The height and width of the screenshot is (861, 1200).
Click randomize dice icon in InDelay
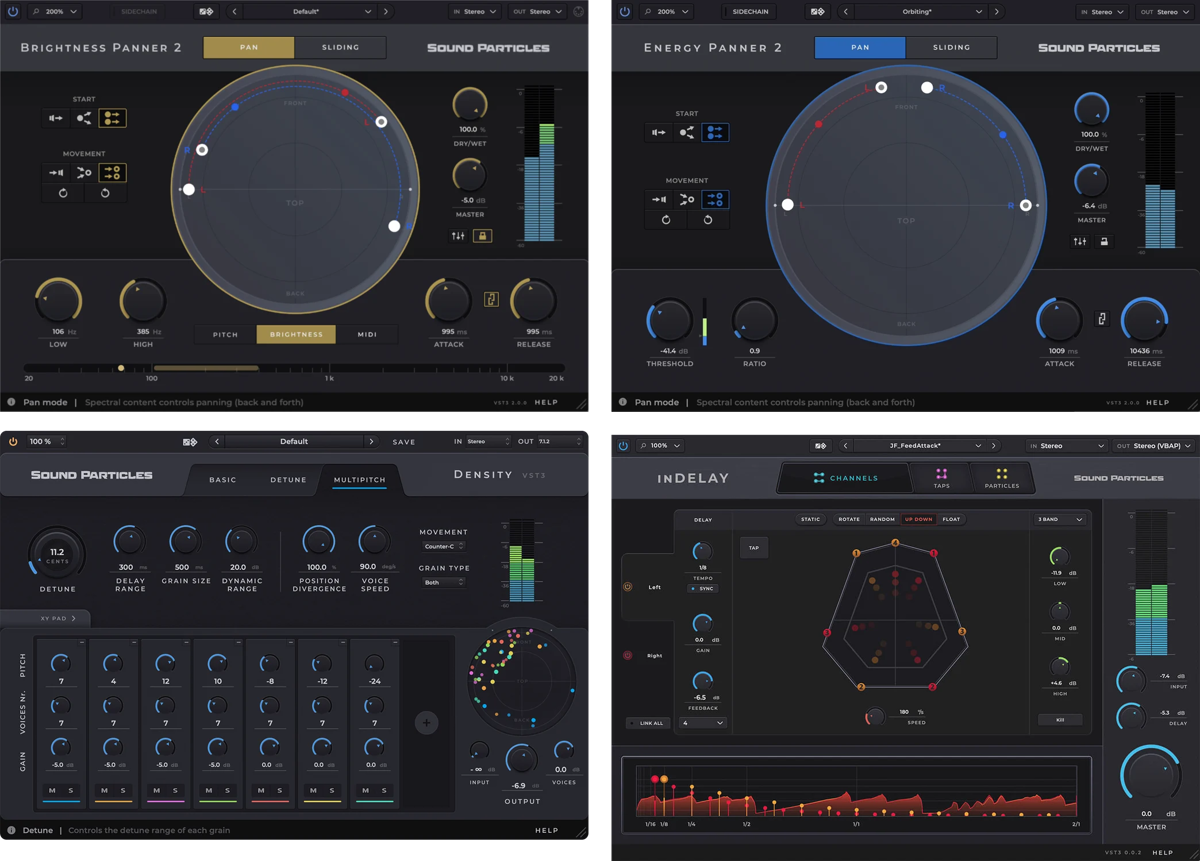click(x=821, y=445)
